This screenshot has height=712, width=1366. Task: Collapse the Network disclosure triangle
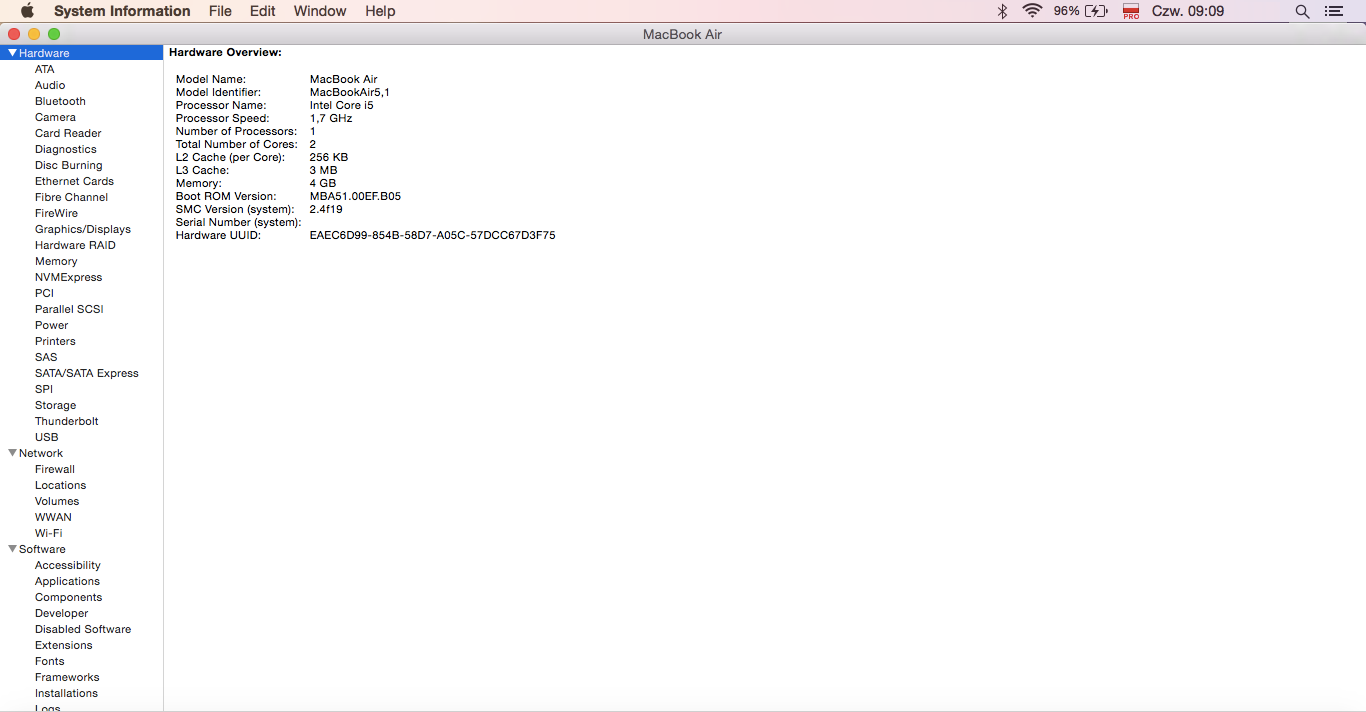pyautogui.click(x=13, y=453)
